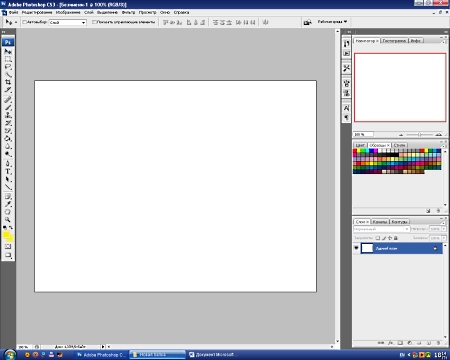The height and width of the screenshot is (360, 450).
Task: Select the Healing Brush tool
Action: (8, 99)
